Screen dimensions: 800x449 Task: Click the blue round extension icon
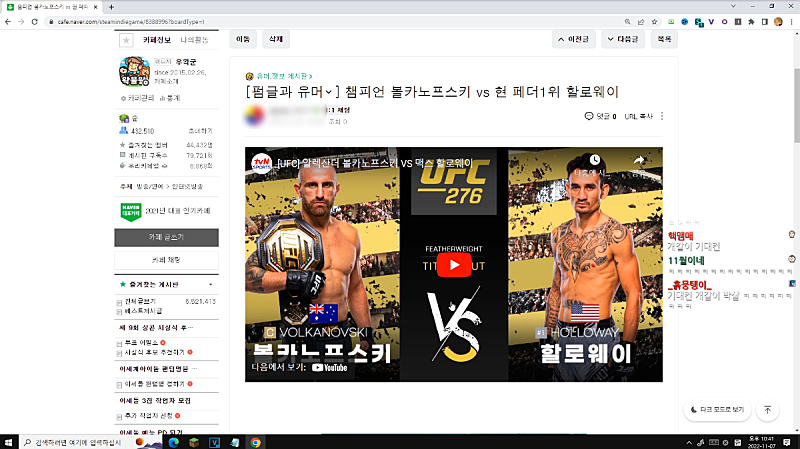(x=685, y=22)
